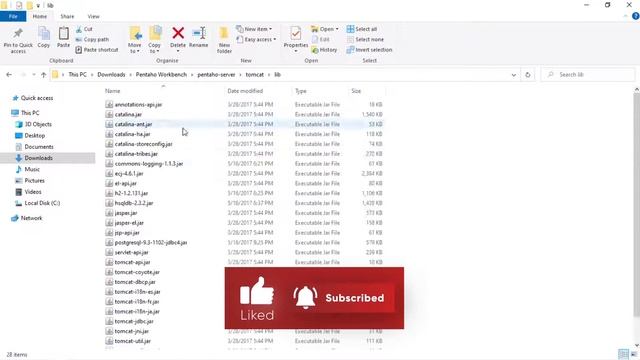Cut the selected file
The width and height of the screenshot is (640, 360).
[x=84, y=29]
